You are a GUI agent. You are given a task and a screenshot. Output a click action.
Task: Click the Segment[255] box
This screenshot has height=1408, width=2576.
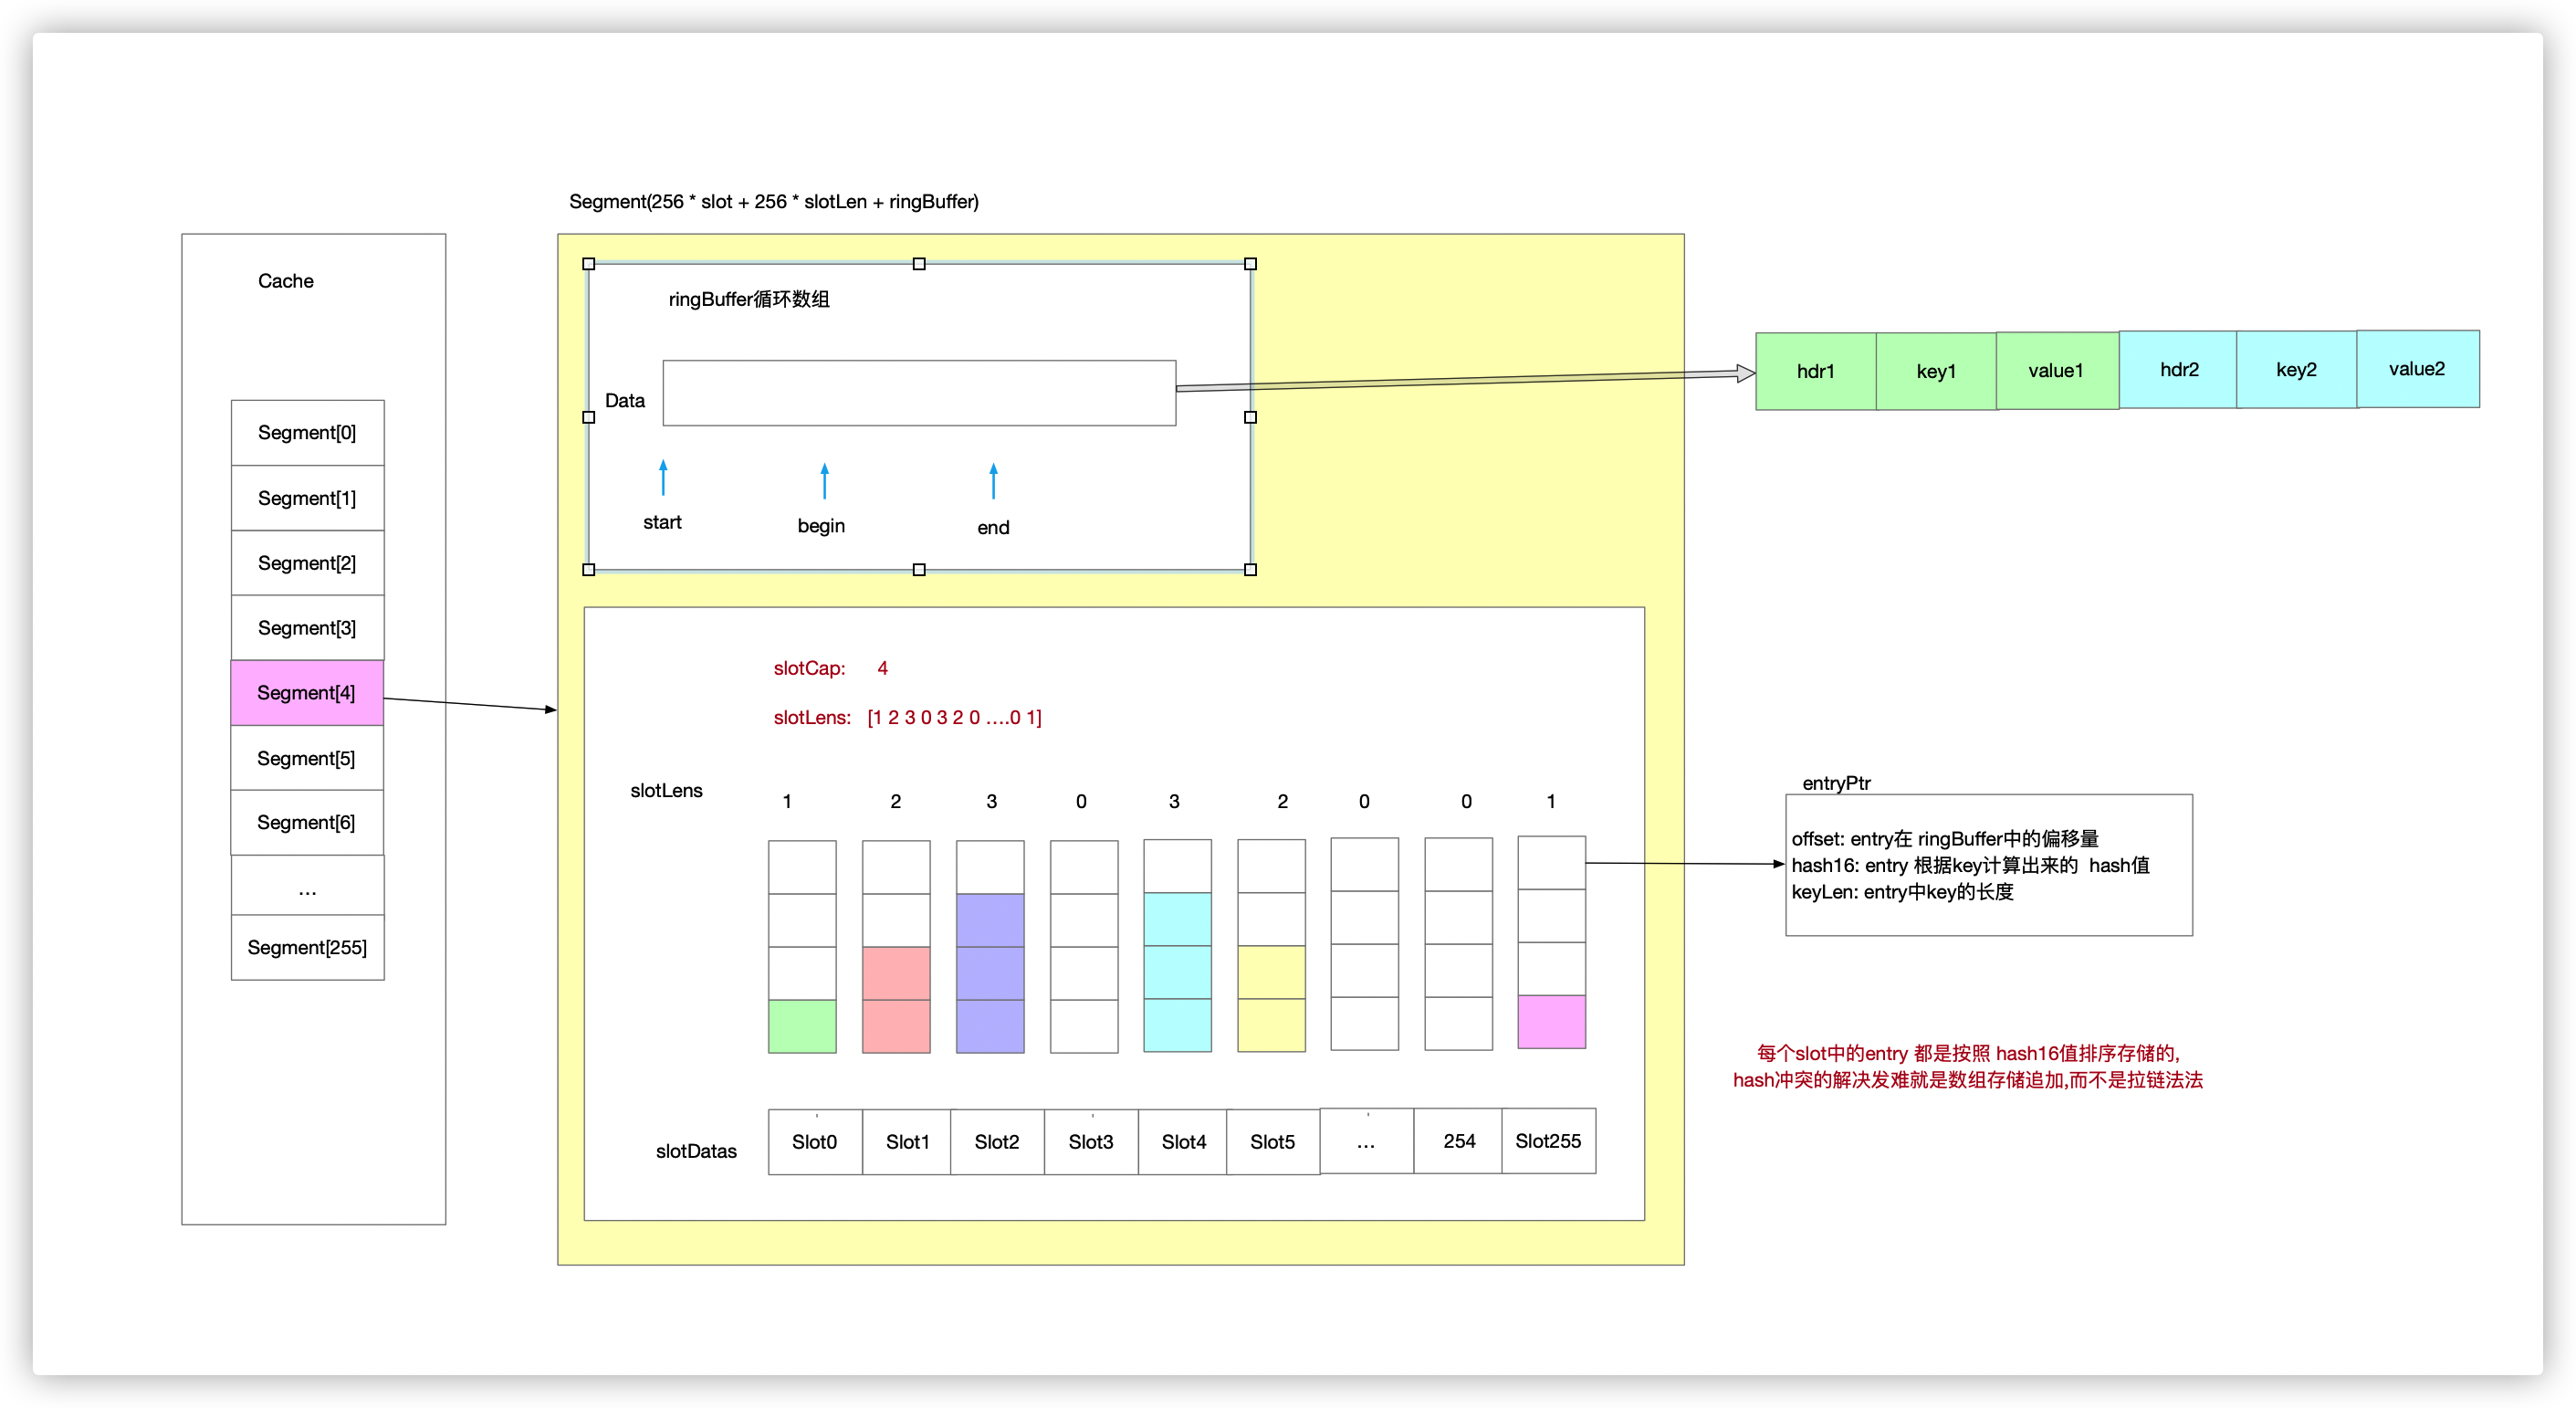coord(307,947)
